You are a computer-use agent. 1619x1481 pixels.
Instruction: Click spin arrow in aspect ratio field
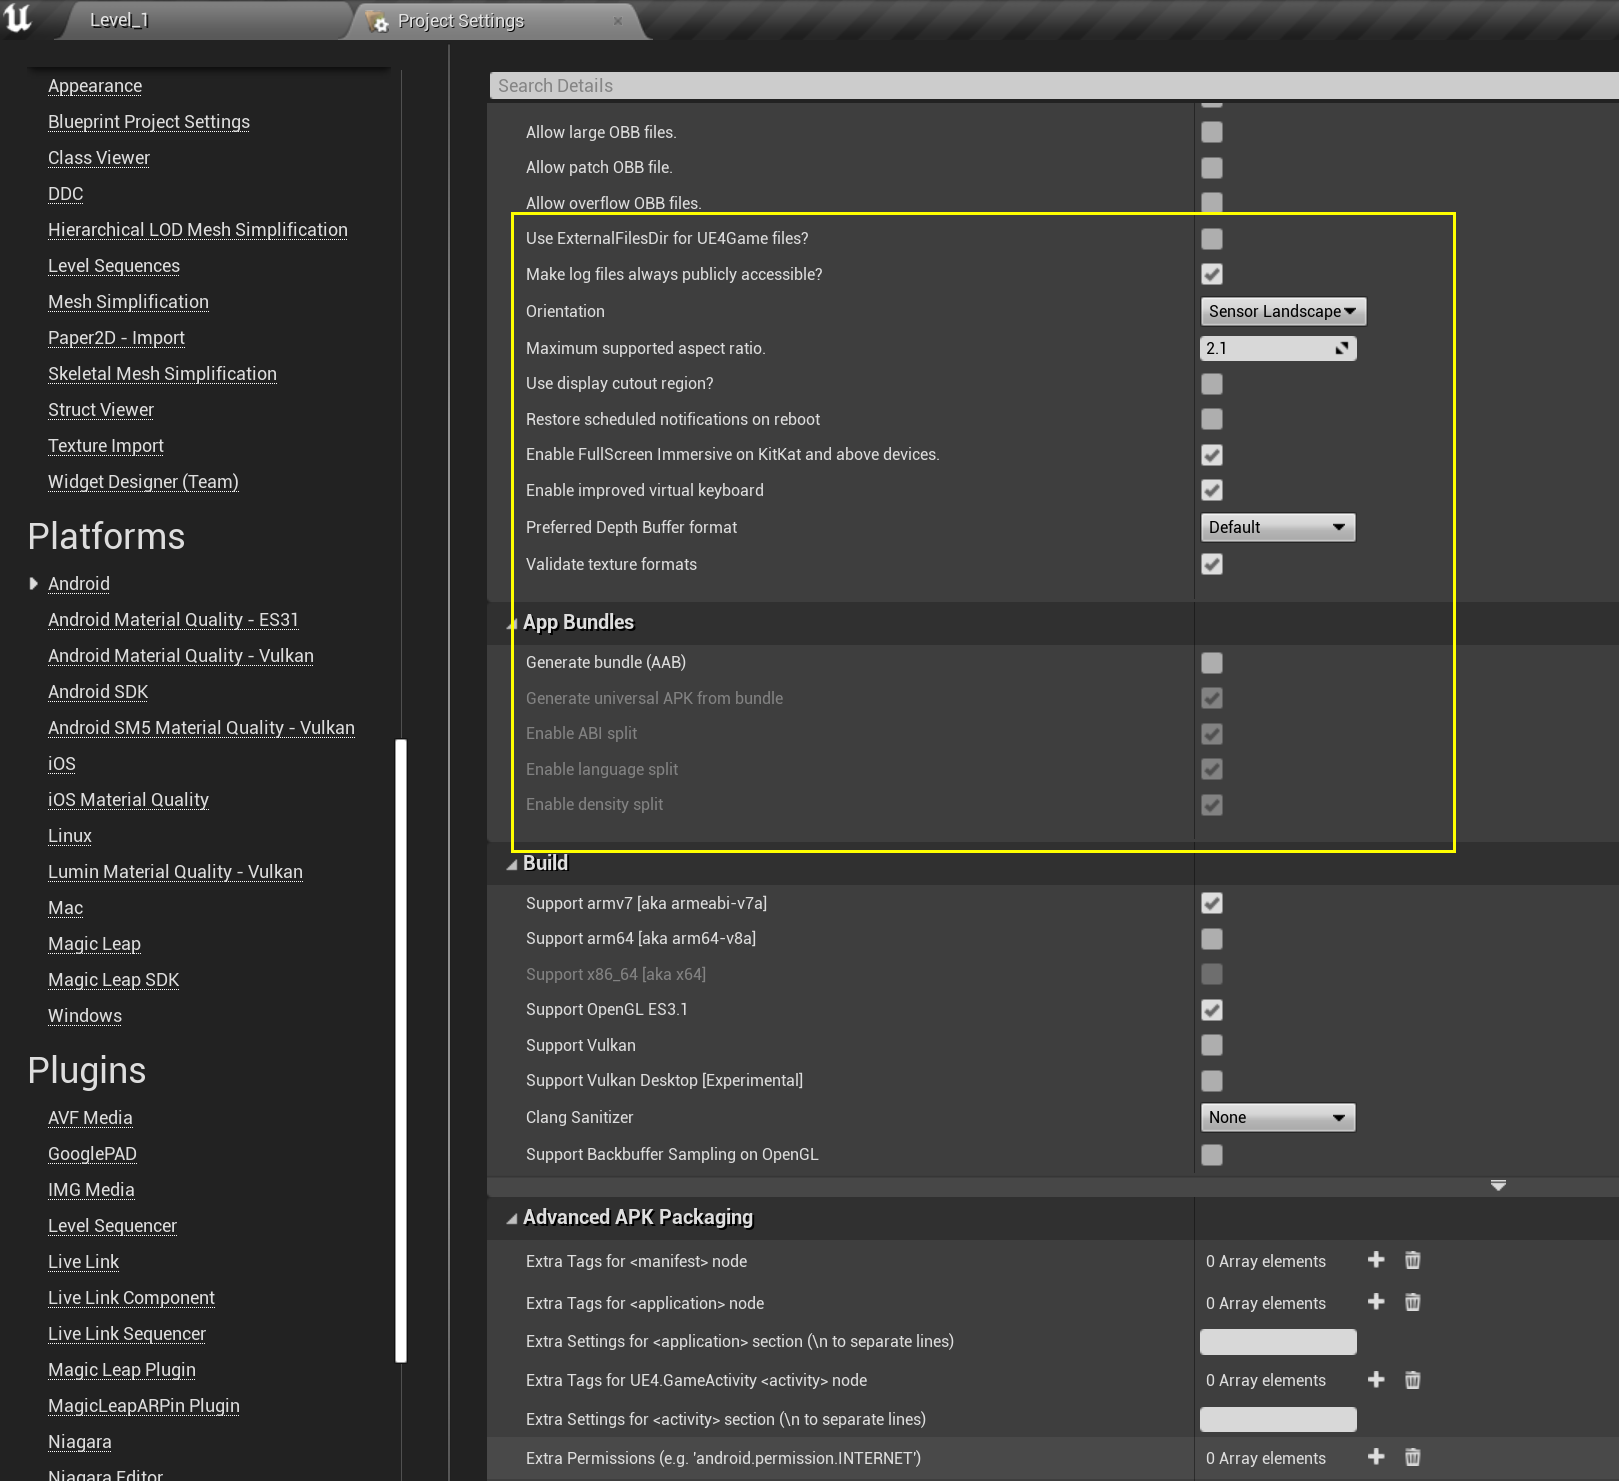tap(1342, 348)
